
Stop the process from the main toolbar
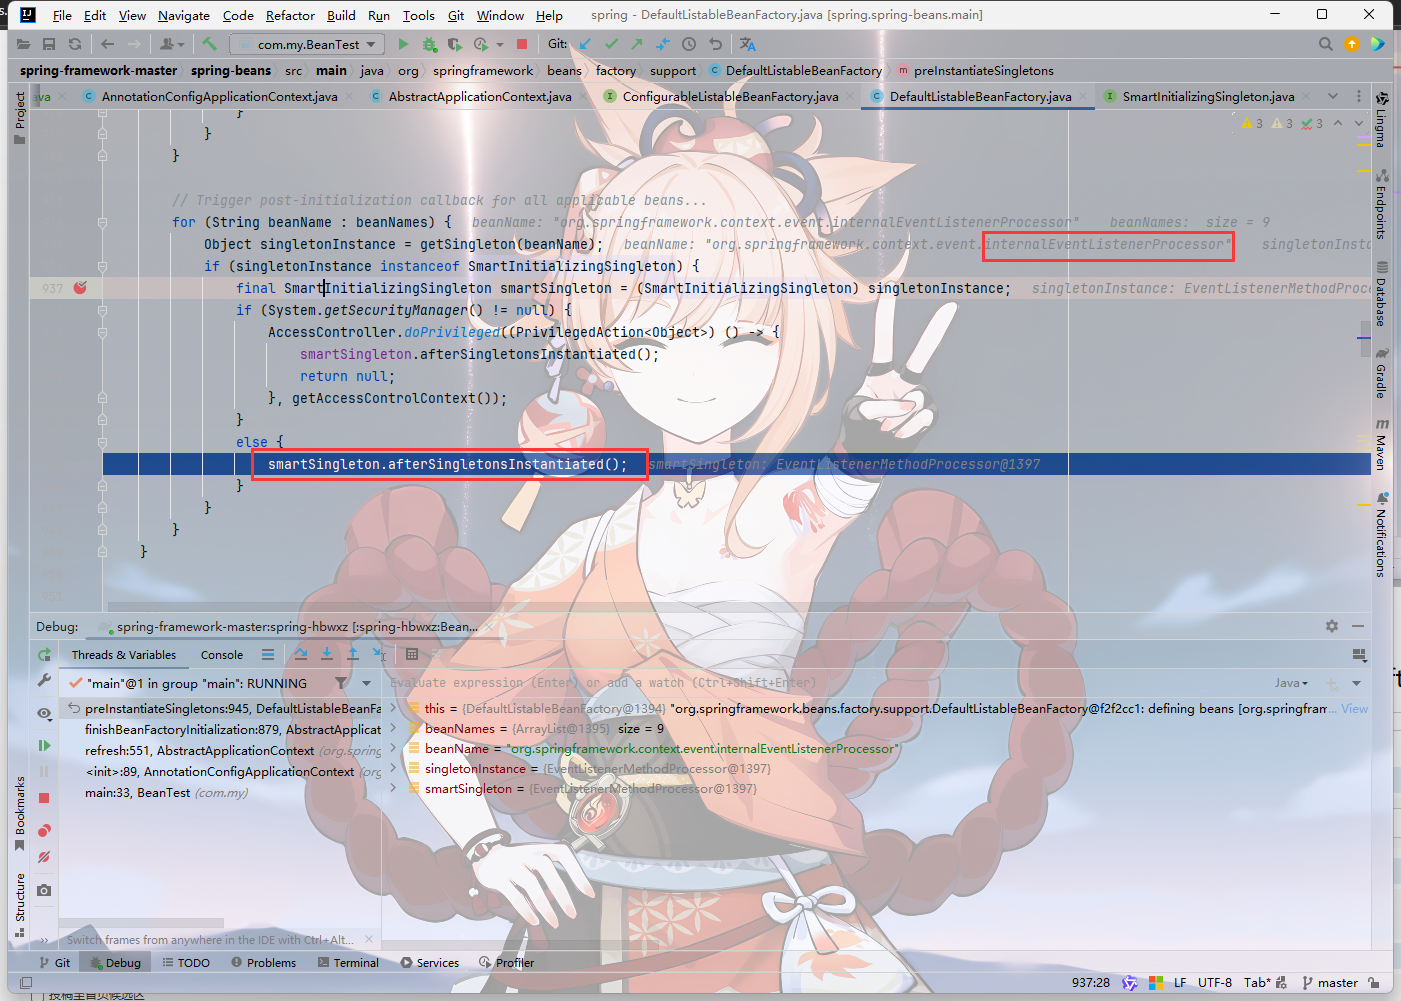pyautogui.click(x=522, y=44)
